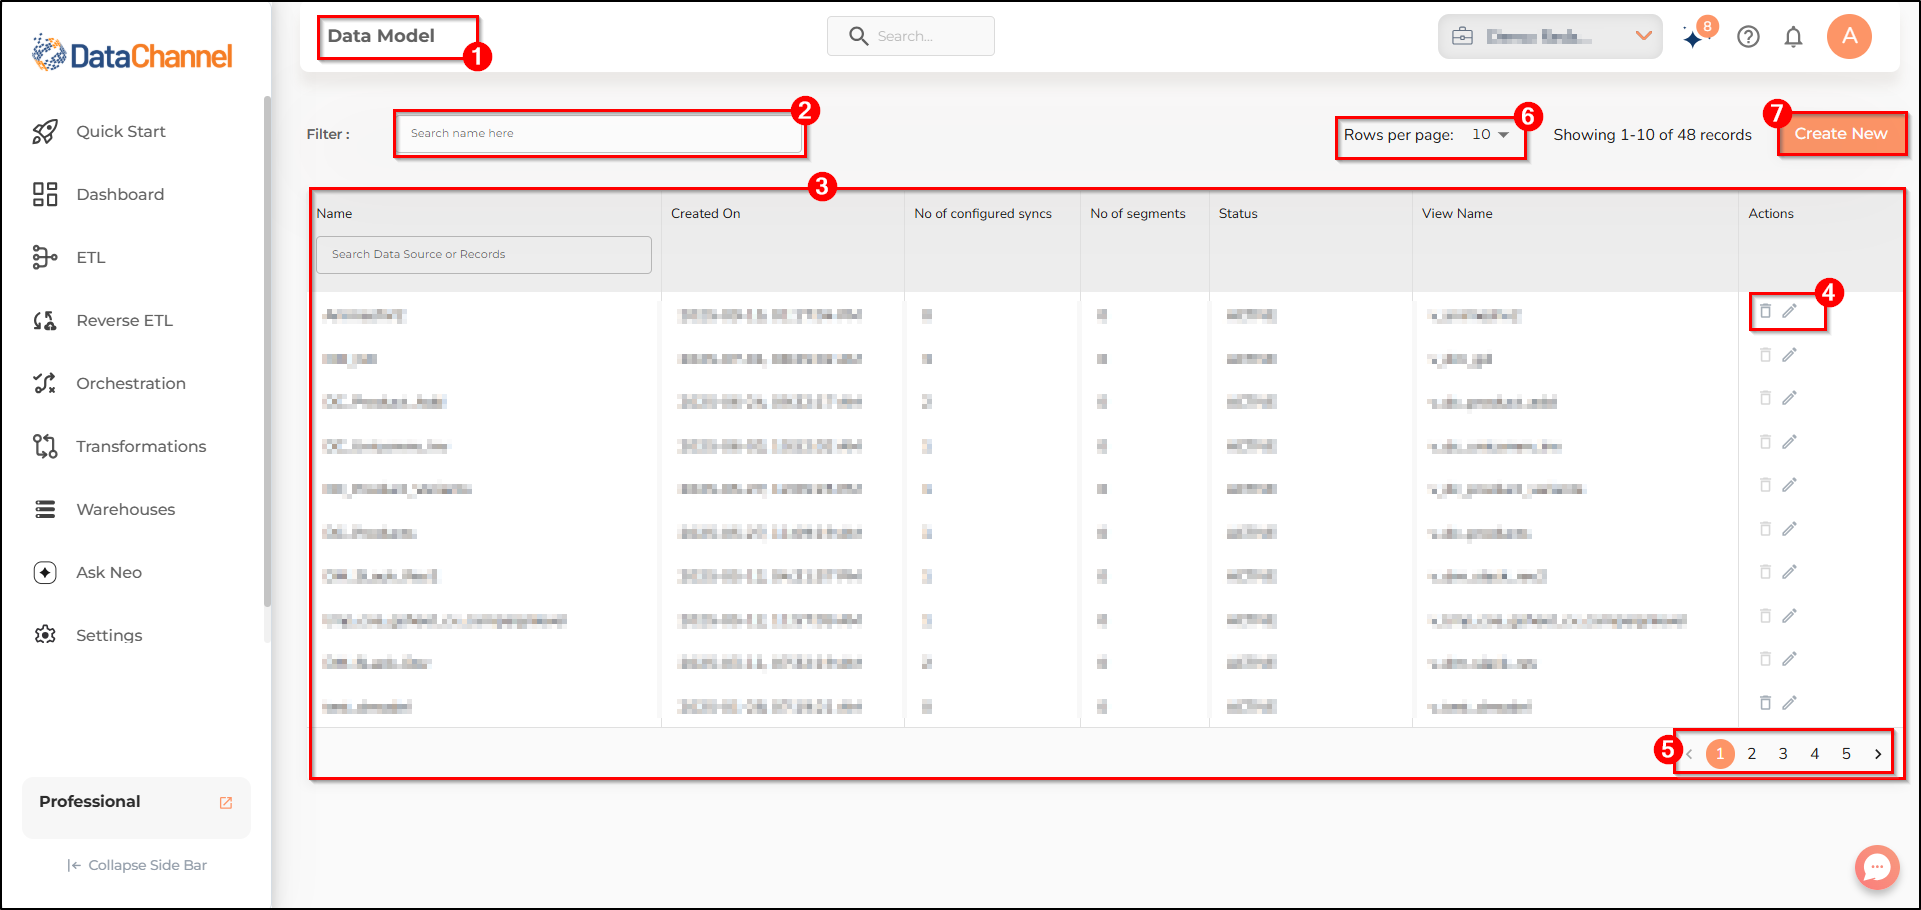This screenshot has height=910, width=1921.
Task: Edit the eighth data model row
Action: point(1790,616)
